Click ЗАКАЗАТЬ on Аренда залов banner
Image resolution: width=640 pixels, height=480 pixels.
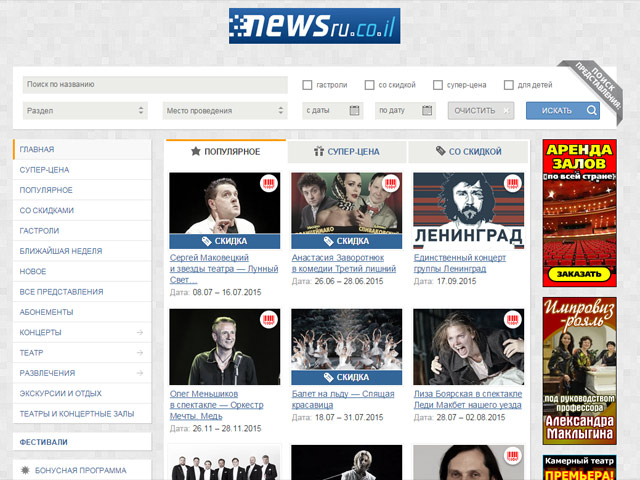point(579,274)
